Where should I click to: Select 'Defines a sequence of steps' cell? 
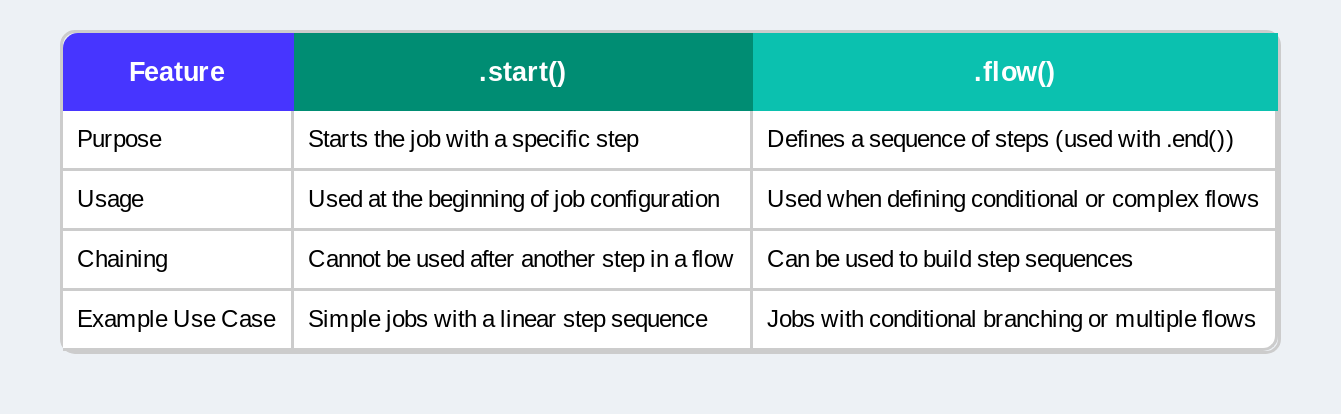click(x=1000, y=140)
